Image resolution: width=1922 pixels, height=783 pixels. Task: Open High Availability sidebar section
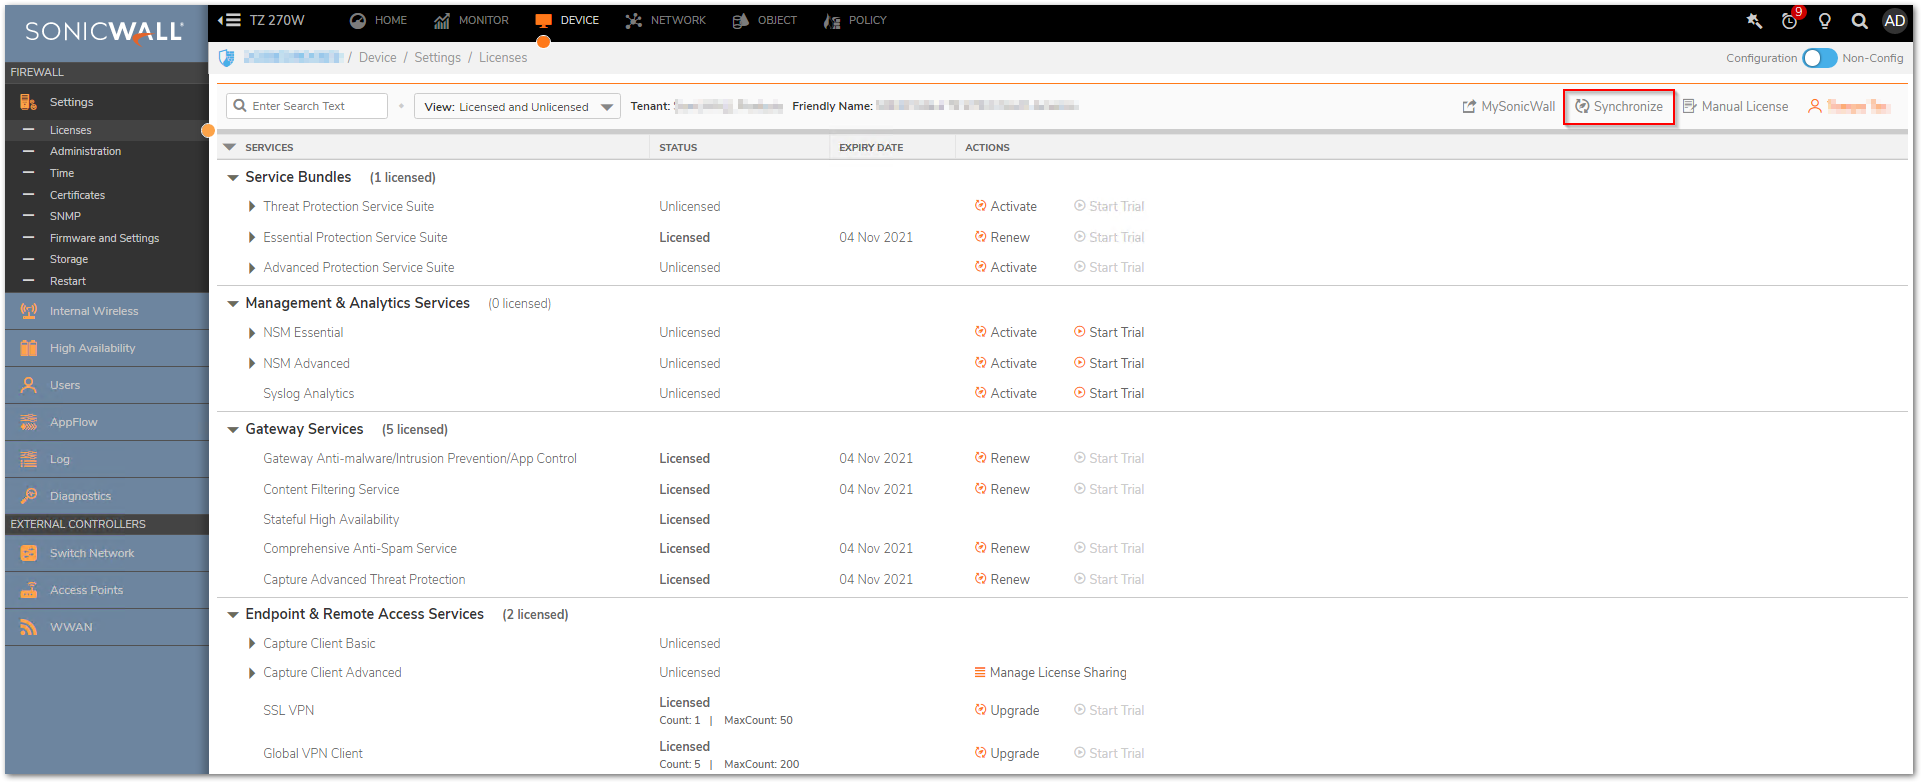(92, 348)
